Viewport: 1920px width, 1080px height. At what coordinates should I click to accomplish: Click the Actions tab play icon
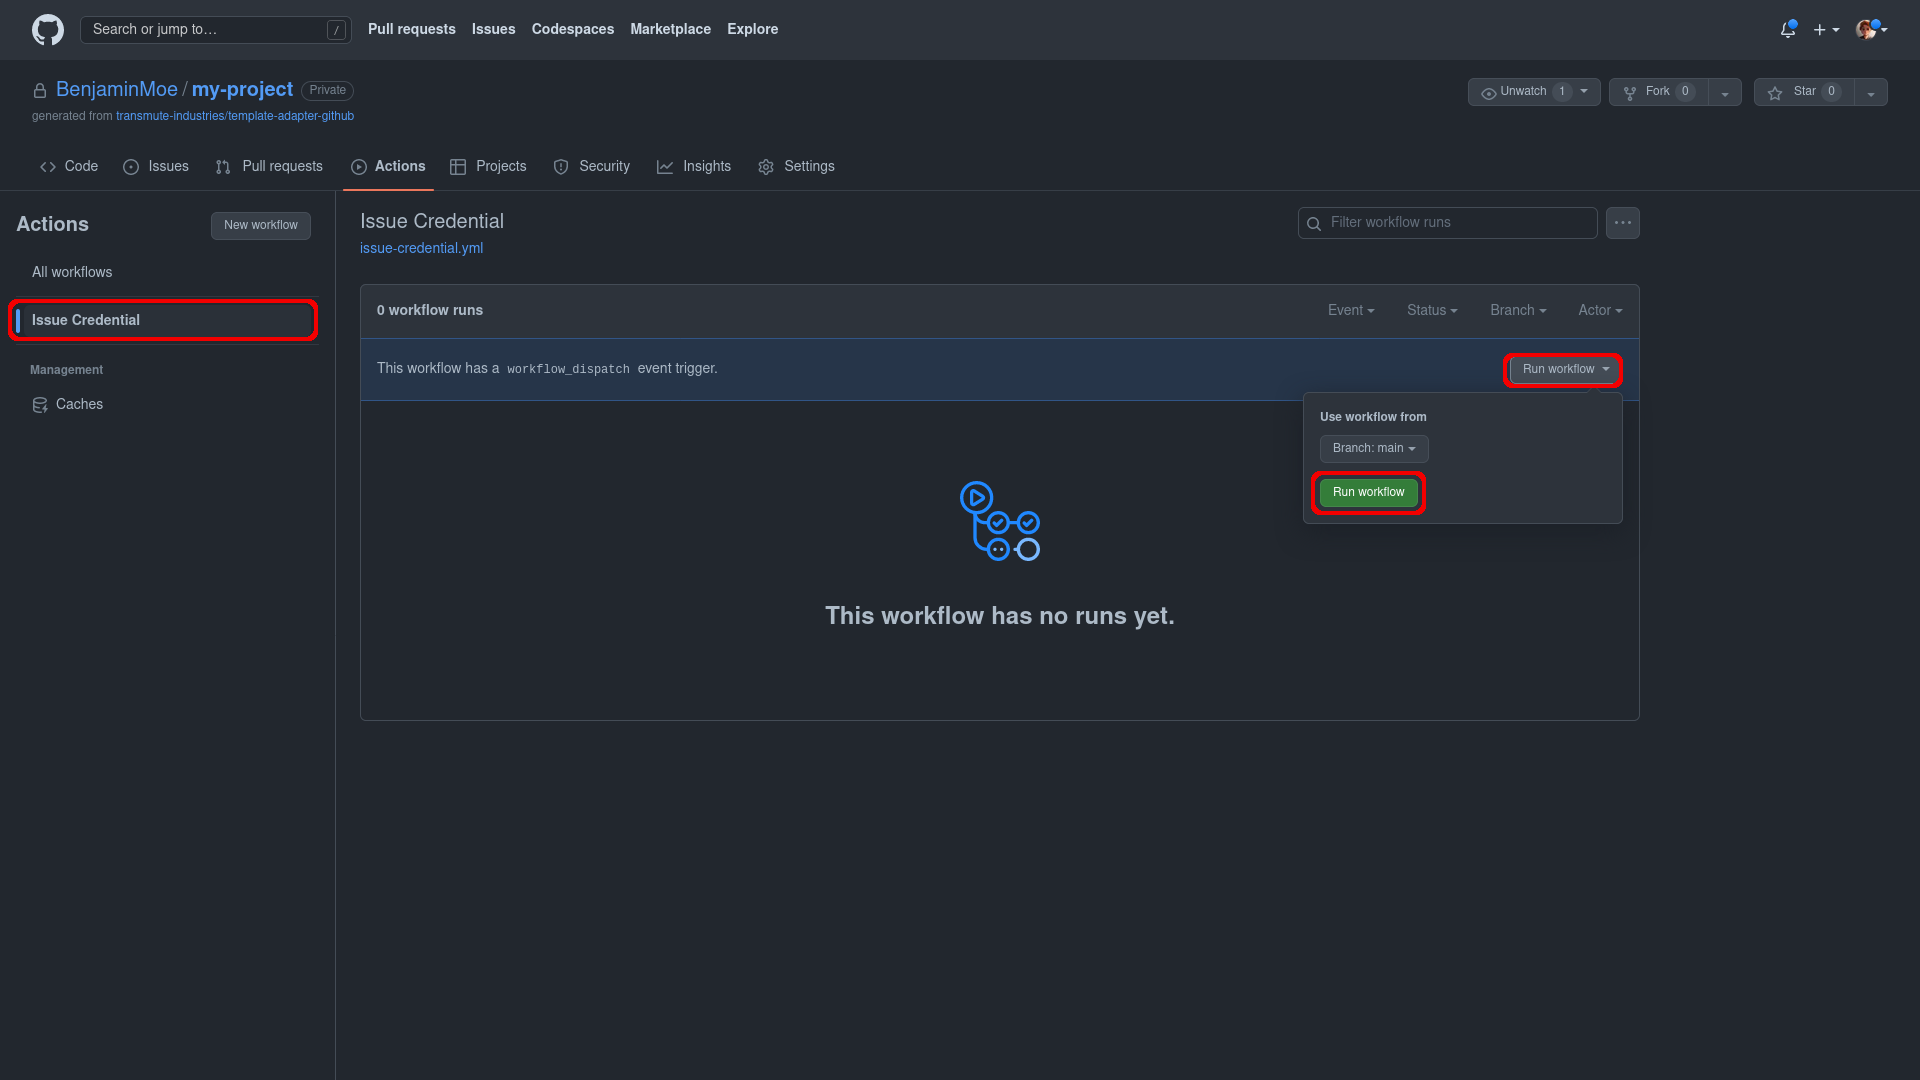359,167
